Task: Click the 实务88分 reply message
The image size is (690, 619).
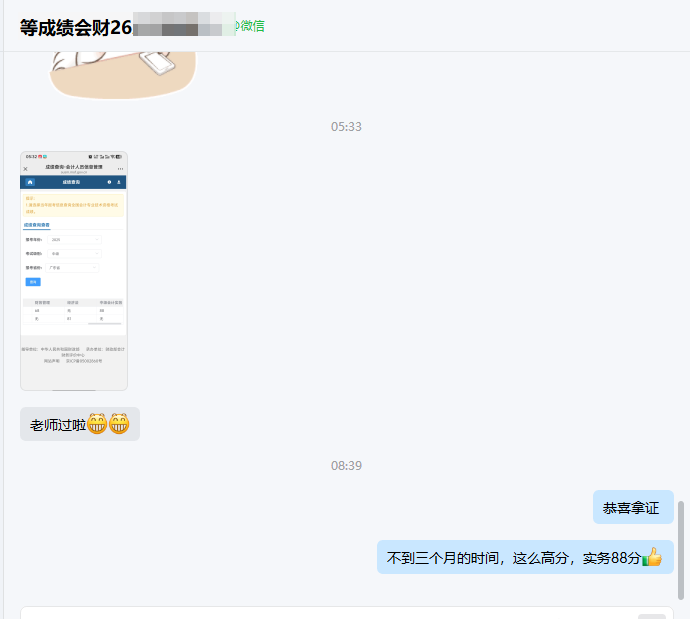Action: (525, 557)
